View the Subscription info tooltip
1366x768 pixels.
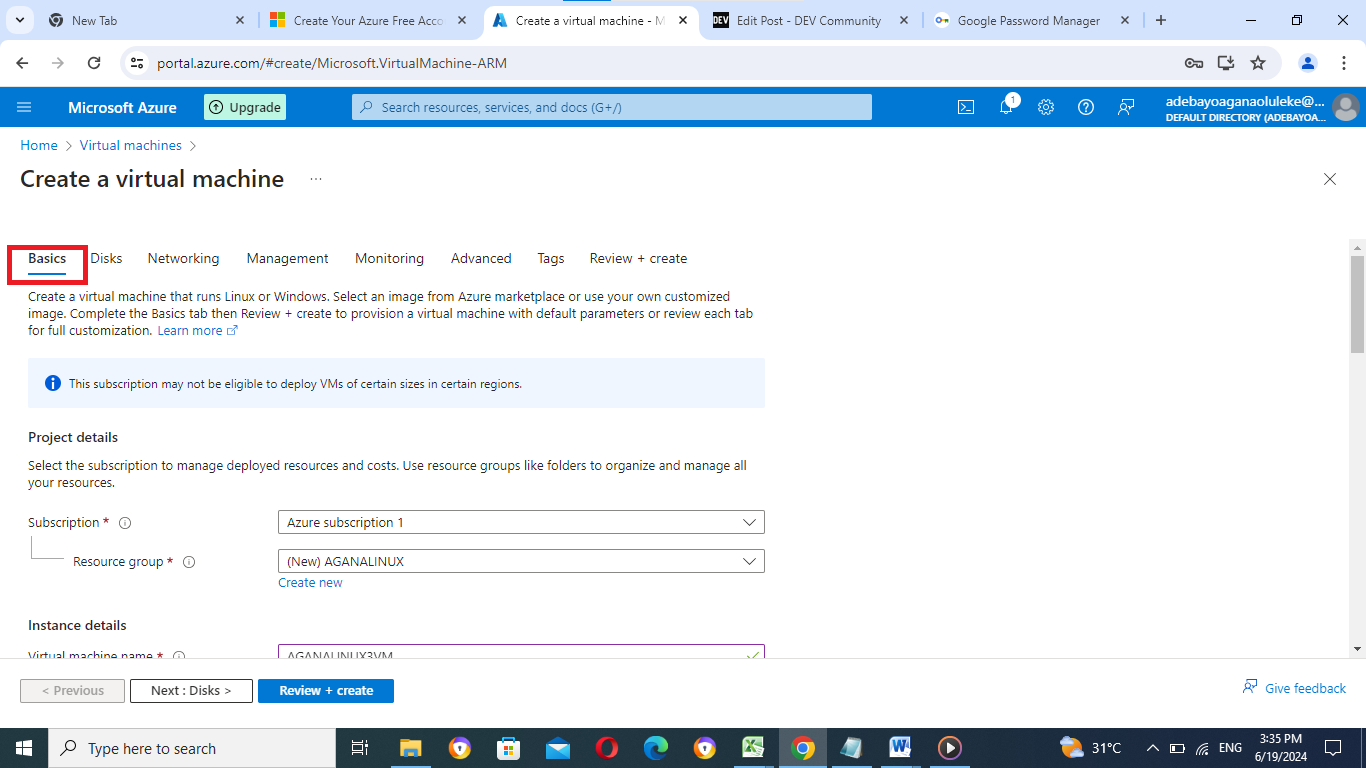coord(124,522)
